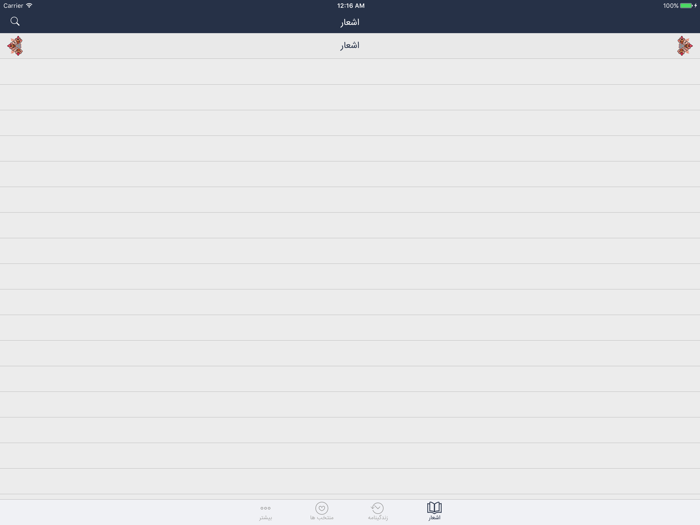Tap the battery icon in the status bar
Viewport: 700px width, 525px height.
pos(687,6)
